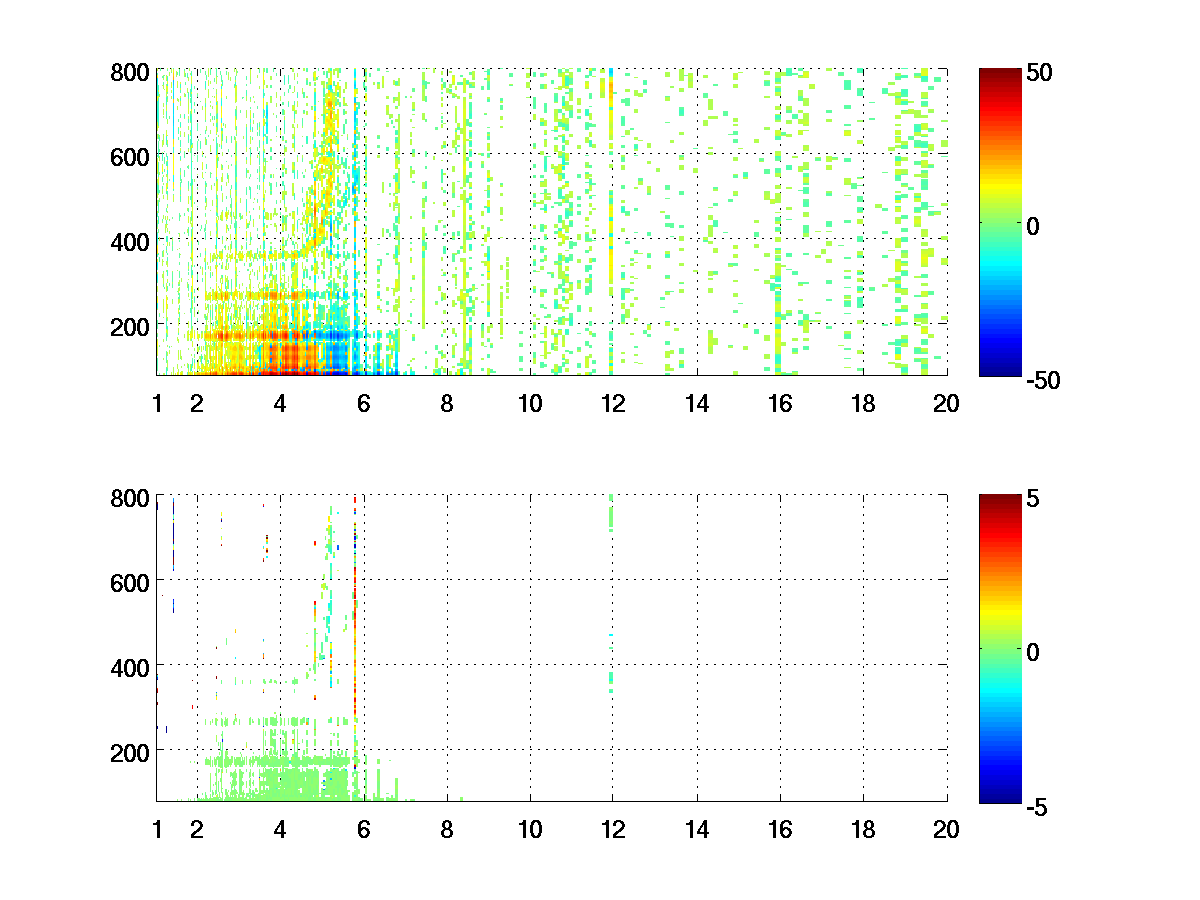Select the colorbar ranging from -5 to 5

1000,647
